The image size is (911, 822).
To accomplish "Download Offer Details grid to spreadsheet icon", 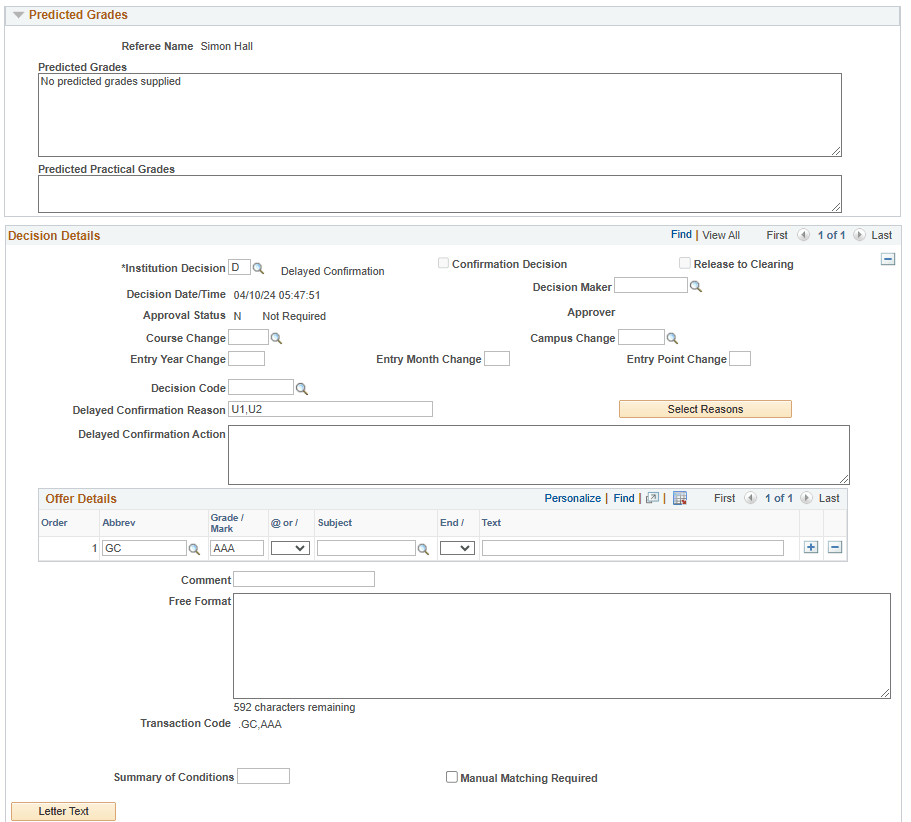I will point(680,498).
